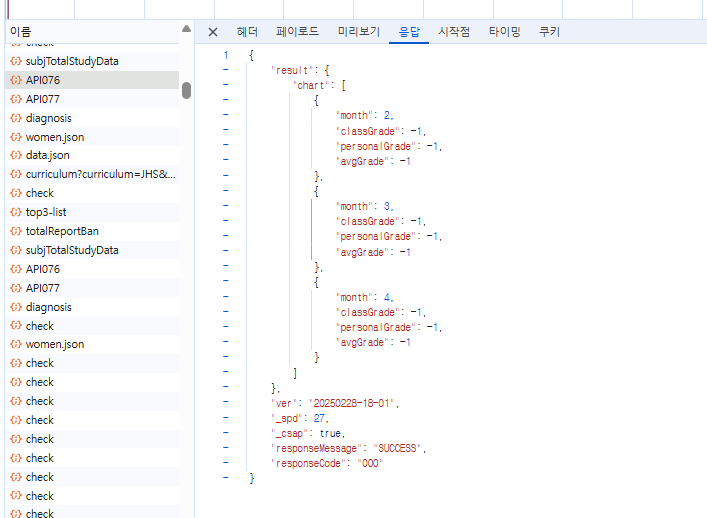Viewport: 707px width, 518px height.
Task: Open the 페이로드 tab
Action: [x=297, y=32]
